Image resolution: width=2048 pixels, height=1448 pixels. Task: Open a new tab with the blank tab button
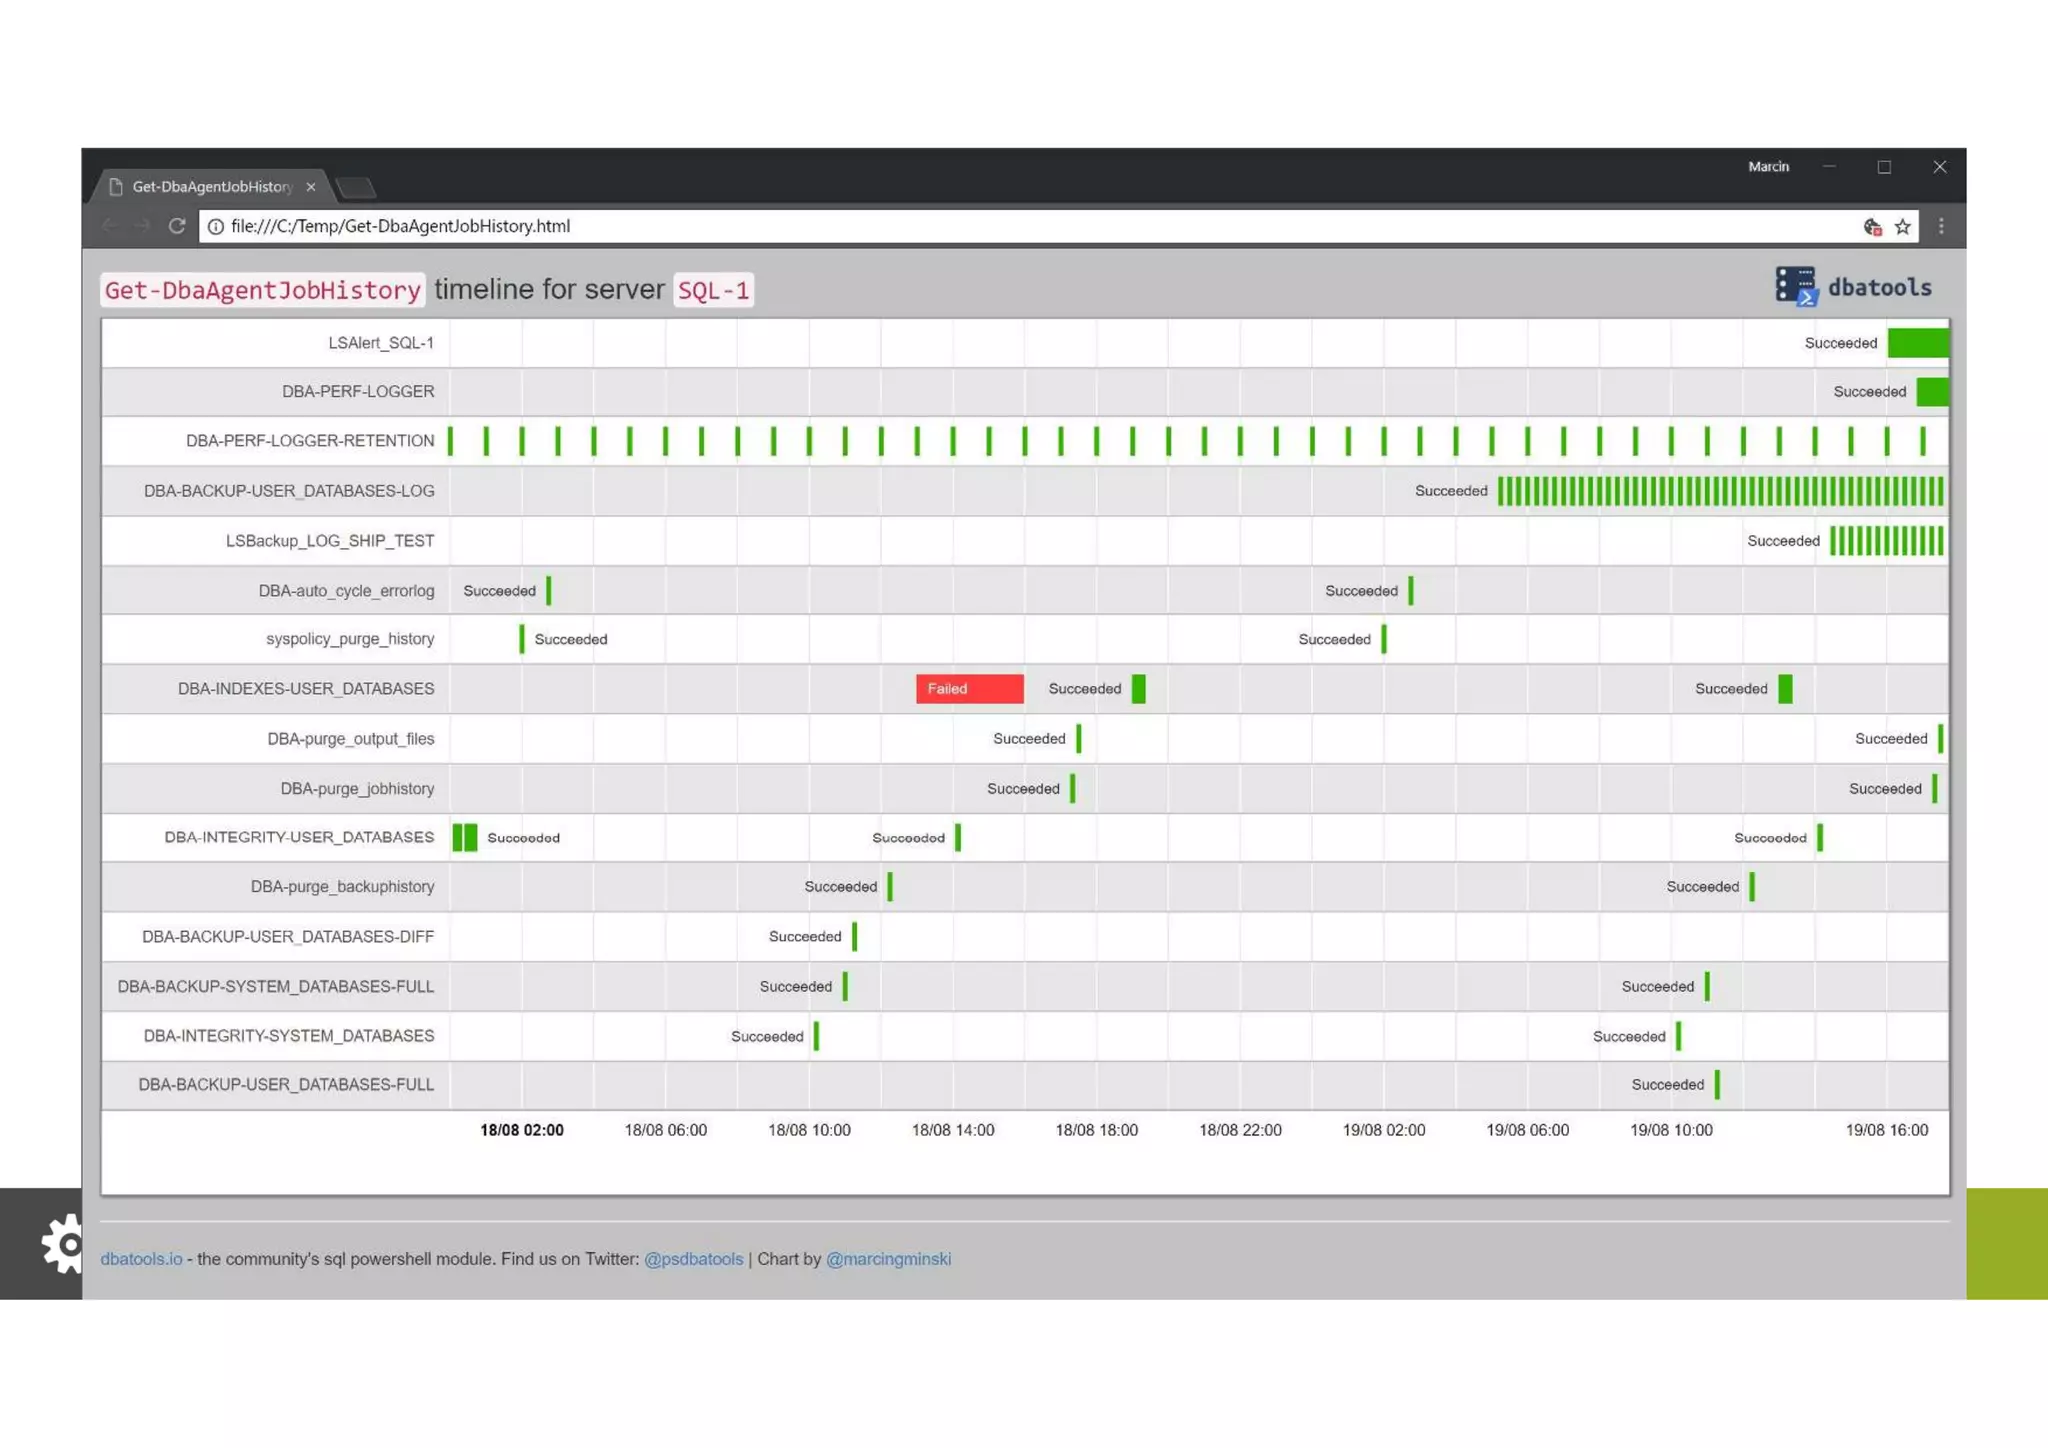click(355, 187)
